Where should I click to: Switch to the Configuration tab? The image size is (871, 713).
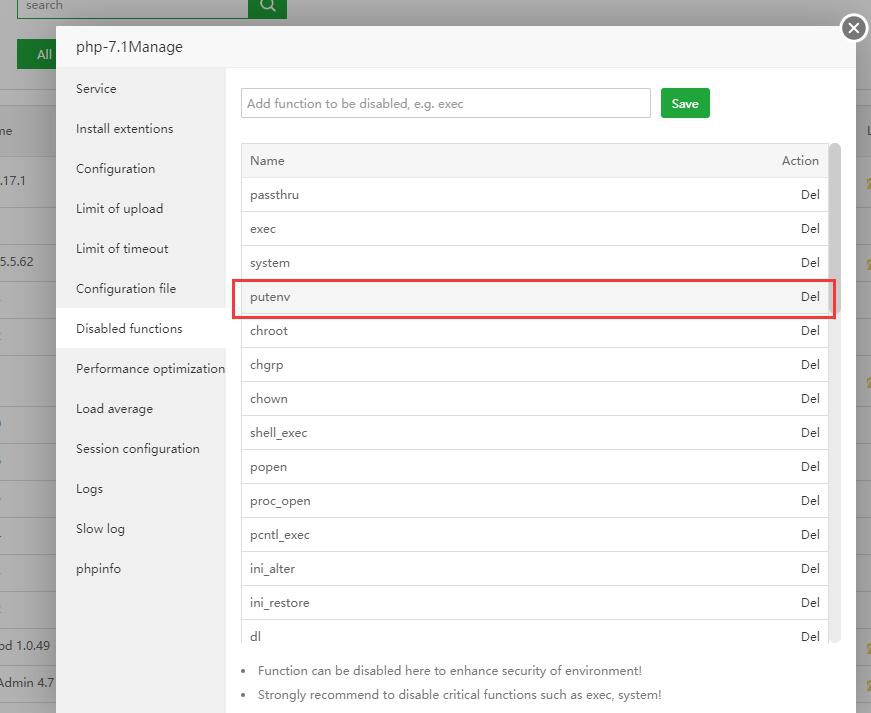tap(115, 169)
